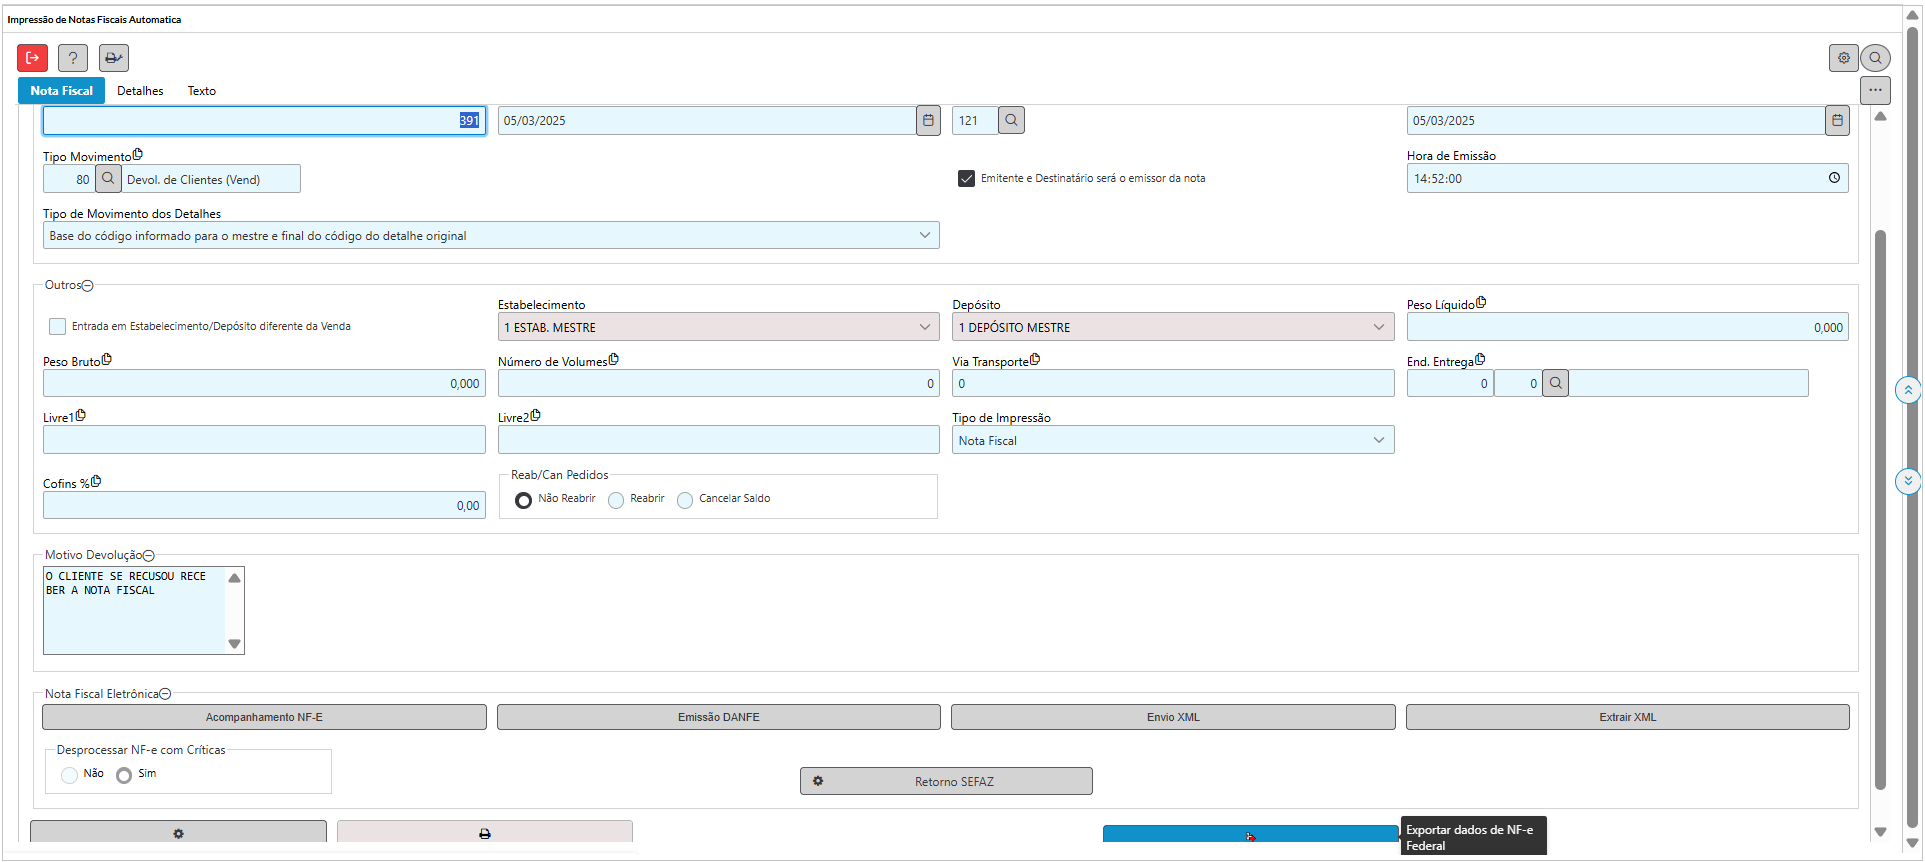This screenshot has width=1925, height=862.
Task: Select Cancelar Saldo radio option
Action: pos(685,500)
